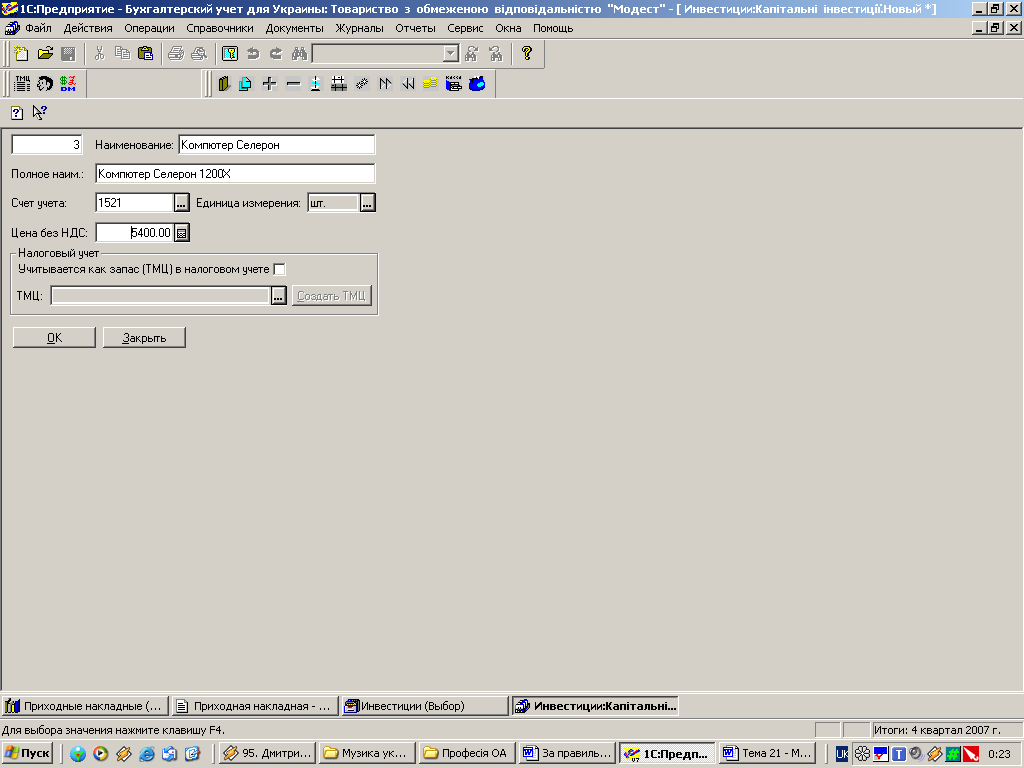Open the Отчеты menu

click(x=415, y=28)
